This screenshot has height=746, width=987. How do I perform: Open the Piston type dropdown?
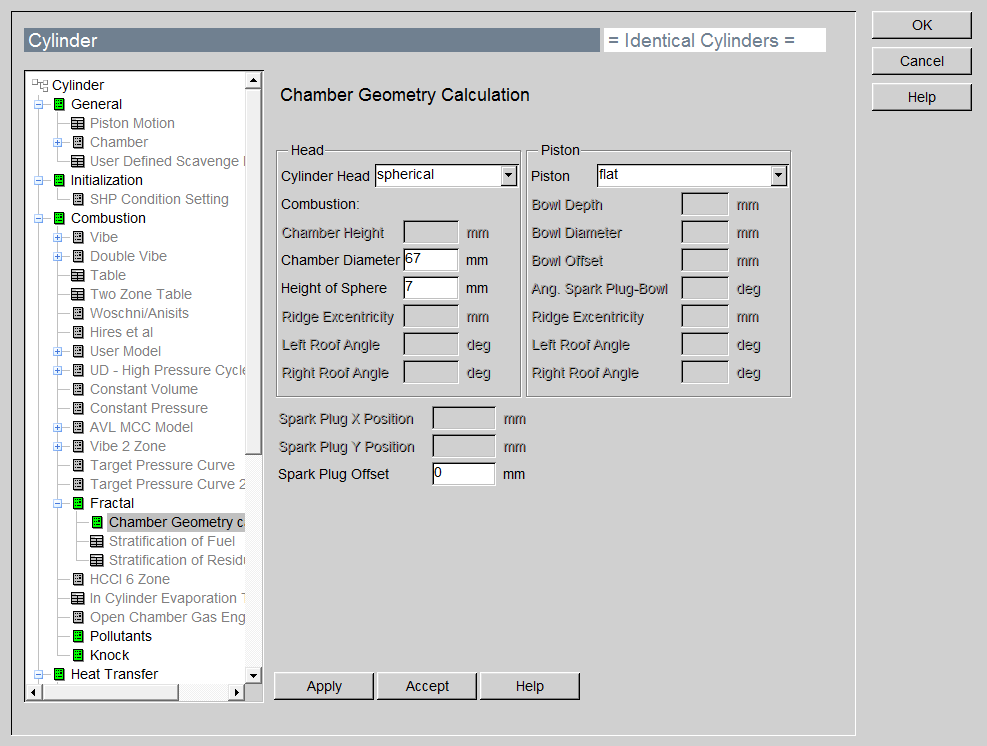pos(779,176)
